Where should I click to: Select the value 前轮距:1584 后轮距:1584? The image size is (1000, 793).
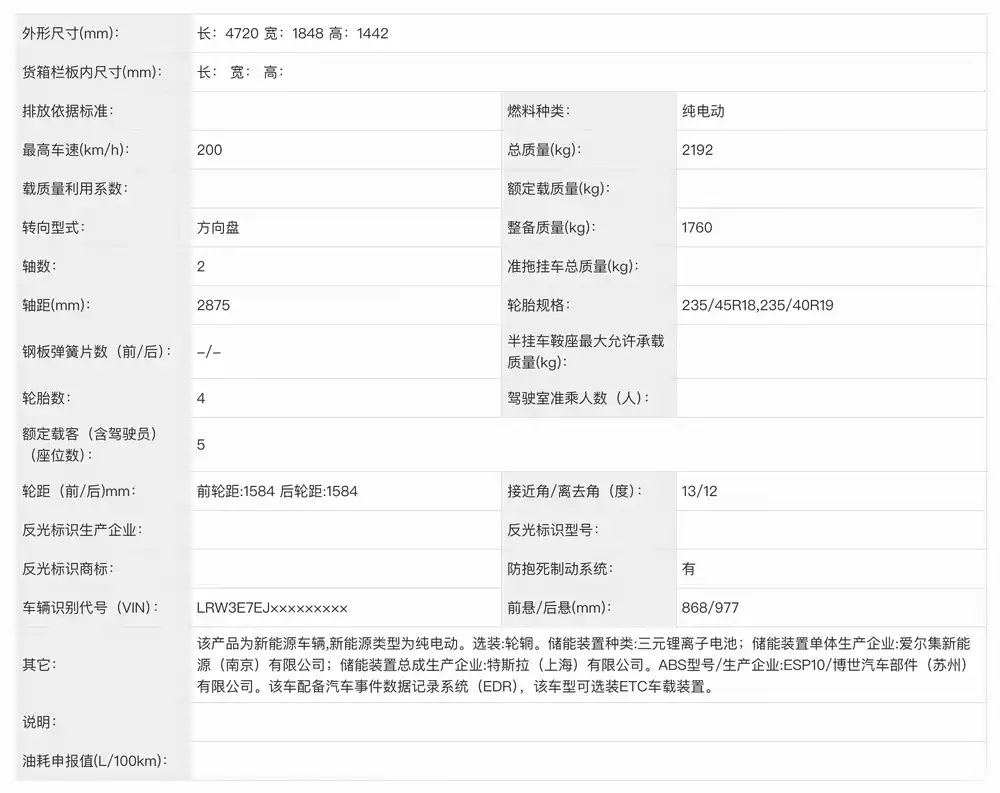pyautogui.click(x=277, y=491)
